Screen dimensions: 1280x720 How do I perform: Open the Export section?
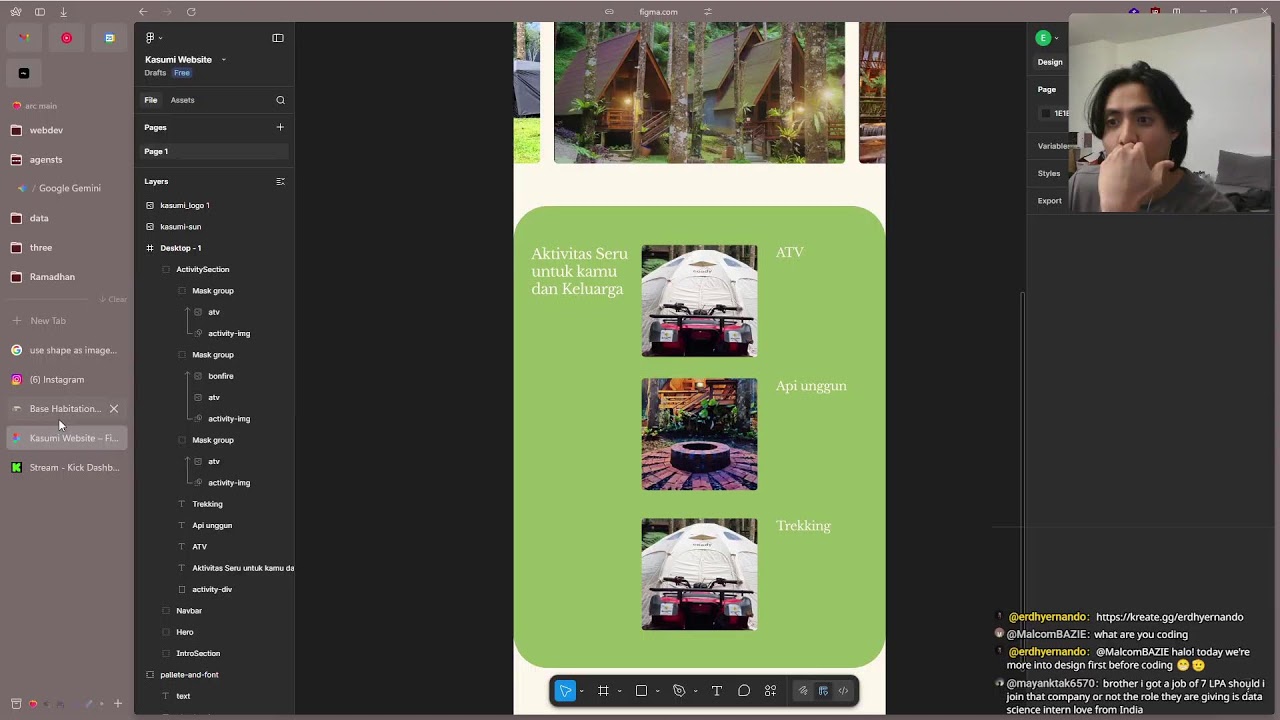[1049, 201]
